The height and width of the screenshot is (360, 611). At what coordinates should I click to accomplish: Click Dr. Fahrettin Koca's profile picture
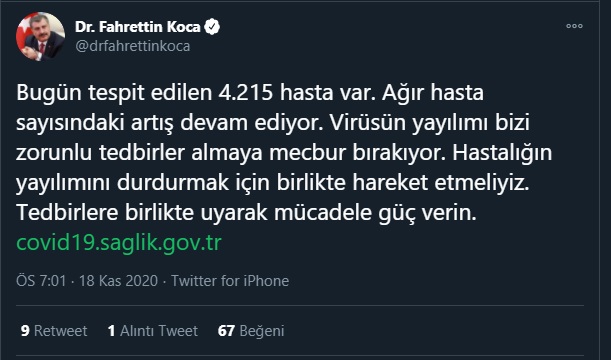click(x=41, y=36)
